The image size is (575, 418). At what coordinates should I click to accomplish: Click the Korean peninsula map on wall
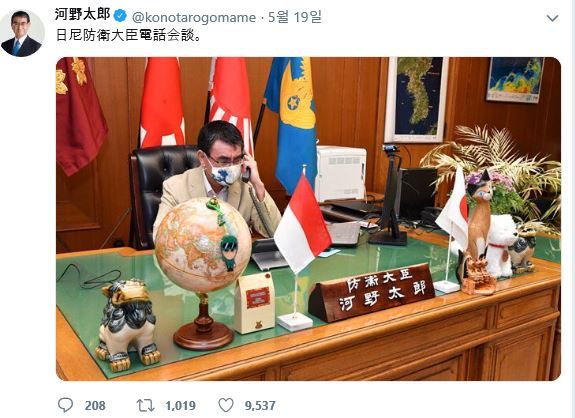pos(416,99)
